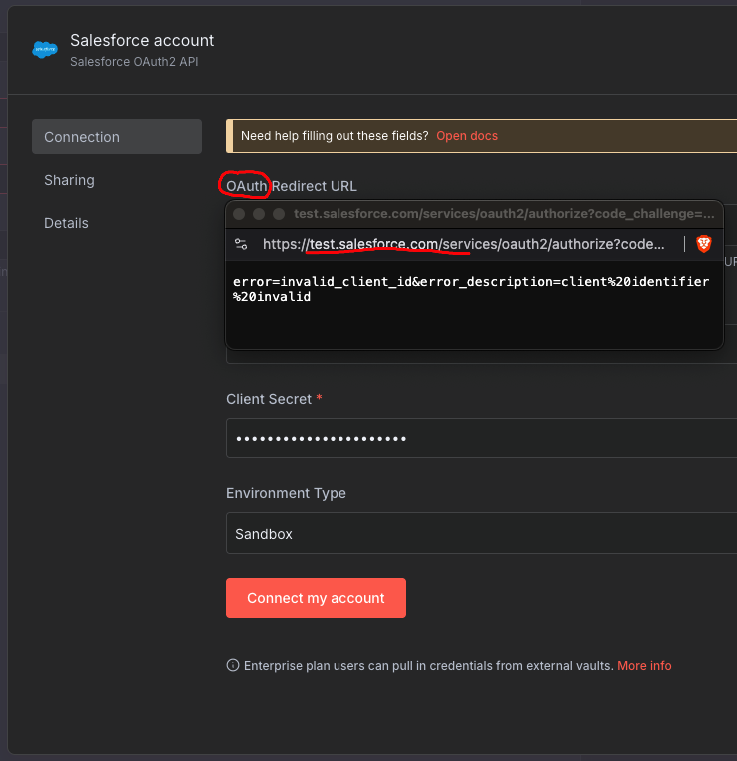Click the Salesforce account heading
This screenshot has height=761, width=737.
coord(142,41)
